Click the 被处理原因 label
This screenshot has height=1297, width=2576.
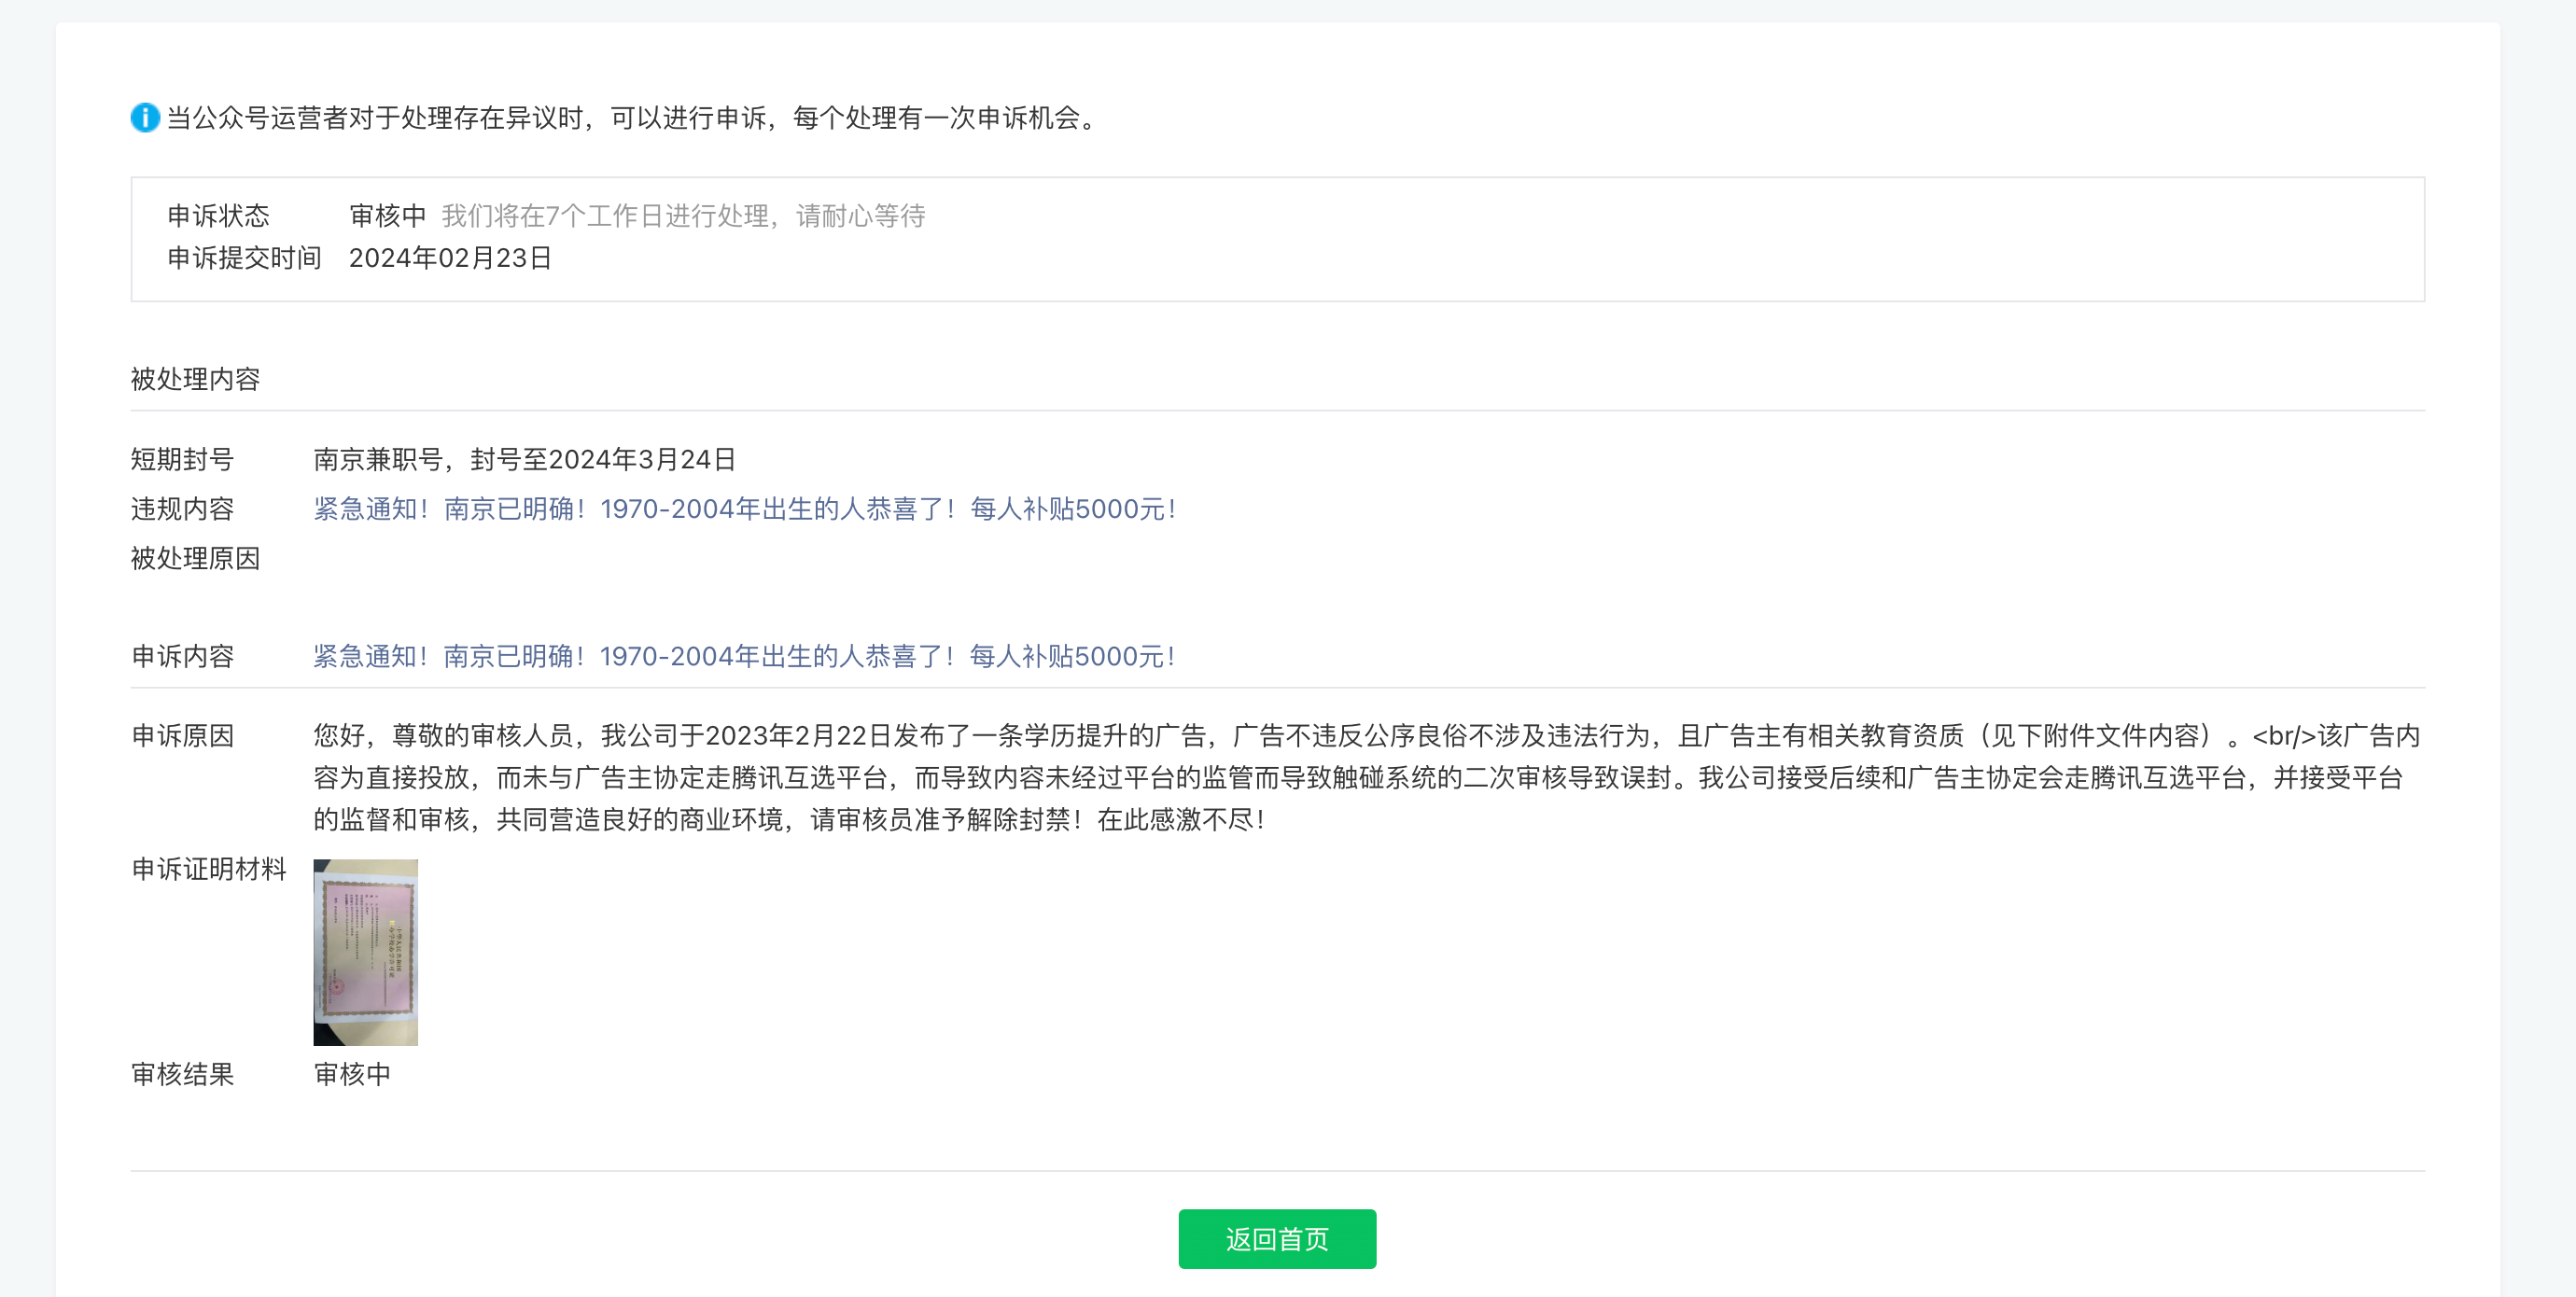[x=195, y=558]
